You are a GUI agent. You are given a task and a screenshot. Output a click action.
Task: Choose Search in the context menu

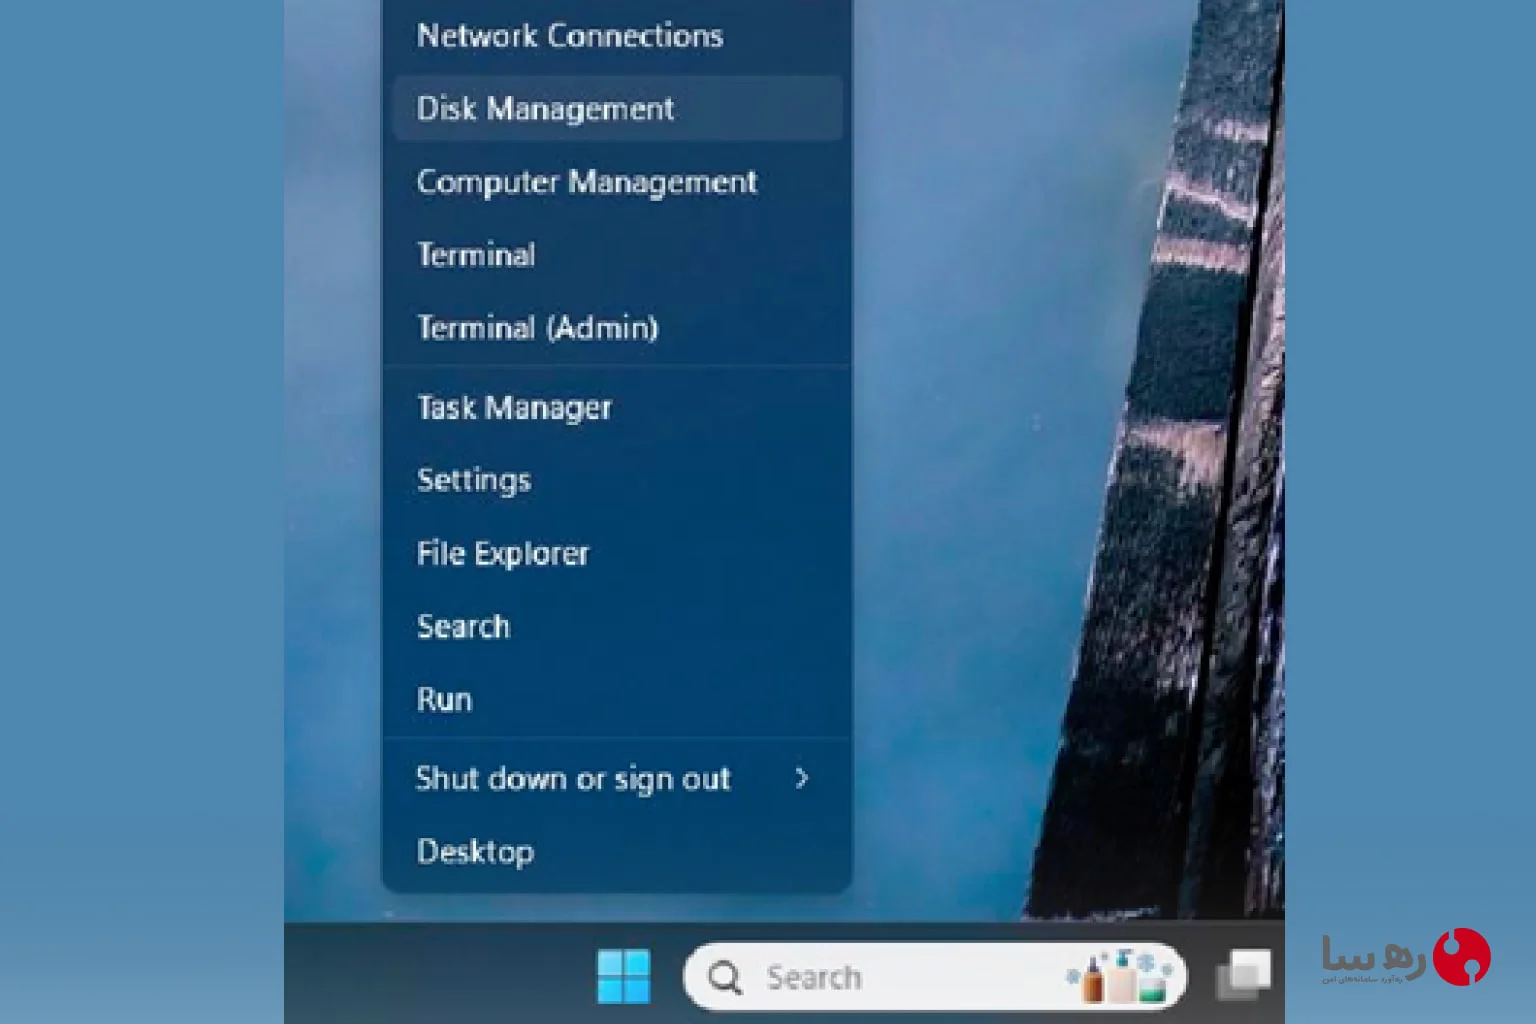[617, 626]
